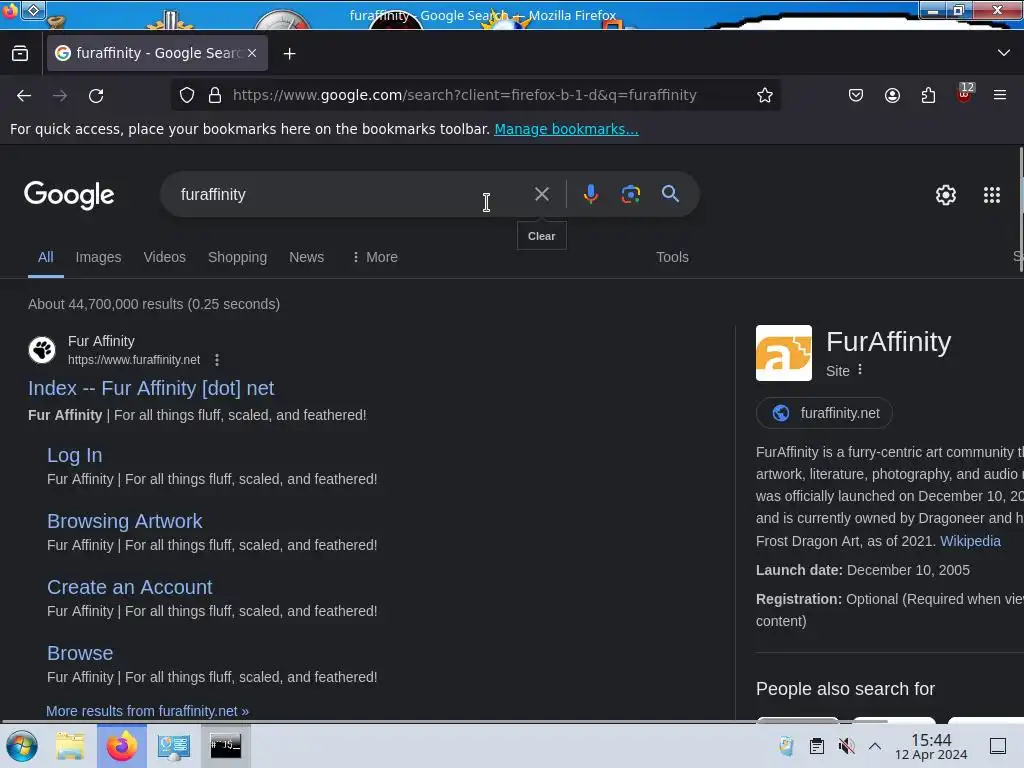Open the Manage bookmarks link
This screenshot has height=768, width=1024.
click(566, 129)
